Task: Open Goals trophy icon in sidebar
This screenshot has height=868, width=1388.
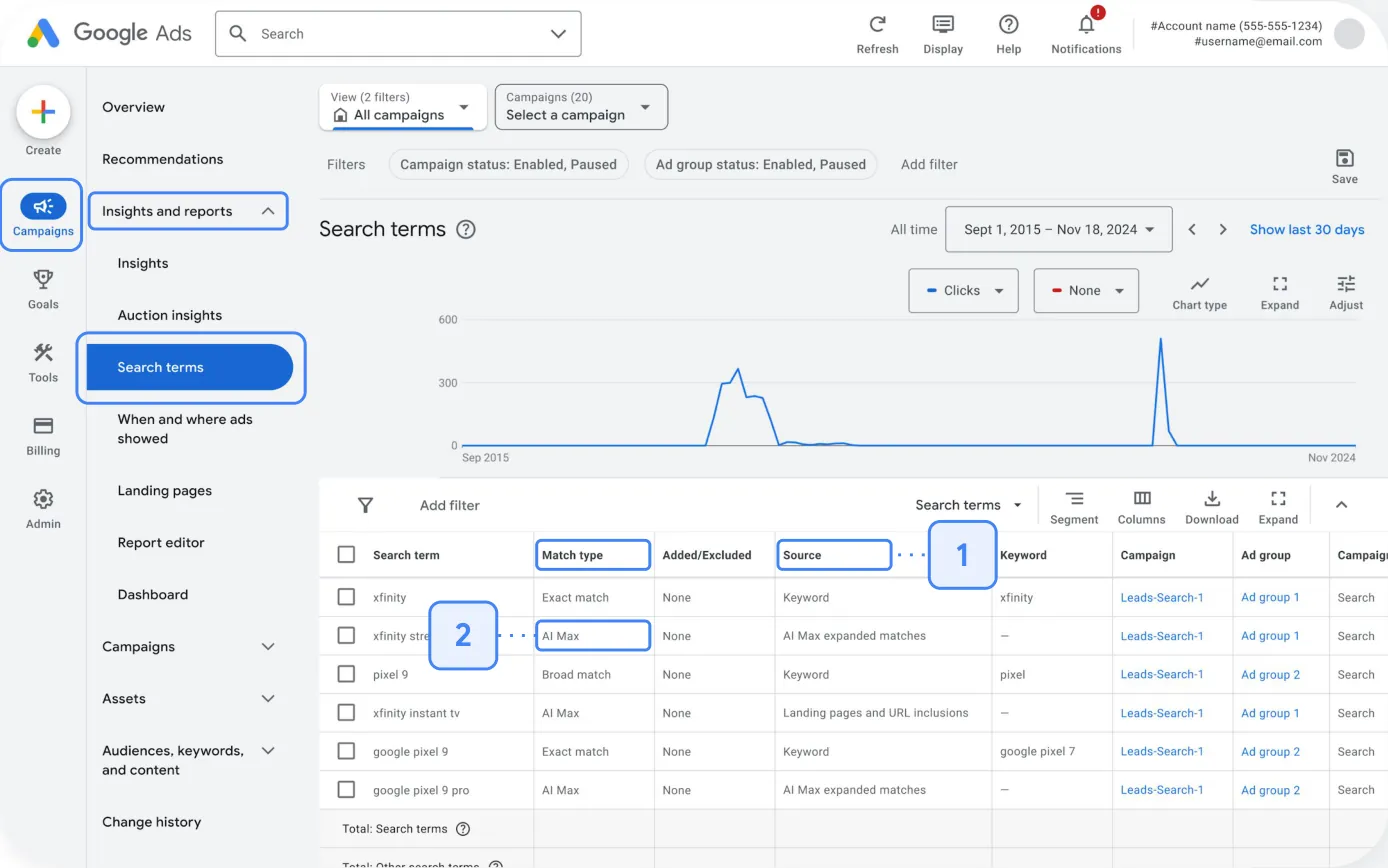Action: 43,279
